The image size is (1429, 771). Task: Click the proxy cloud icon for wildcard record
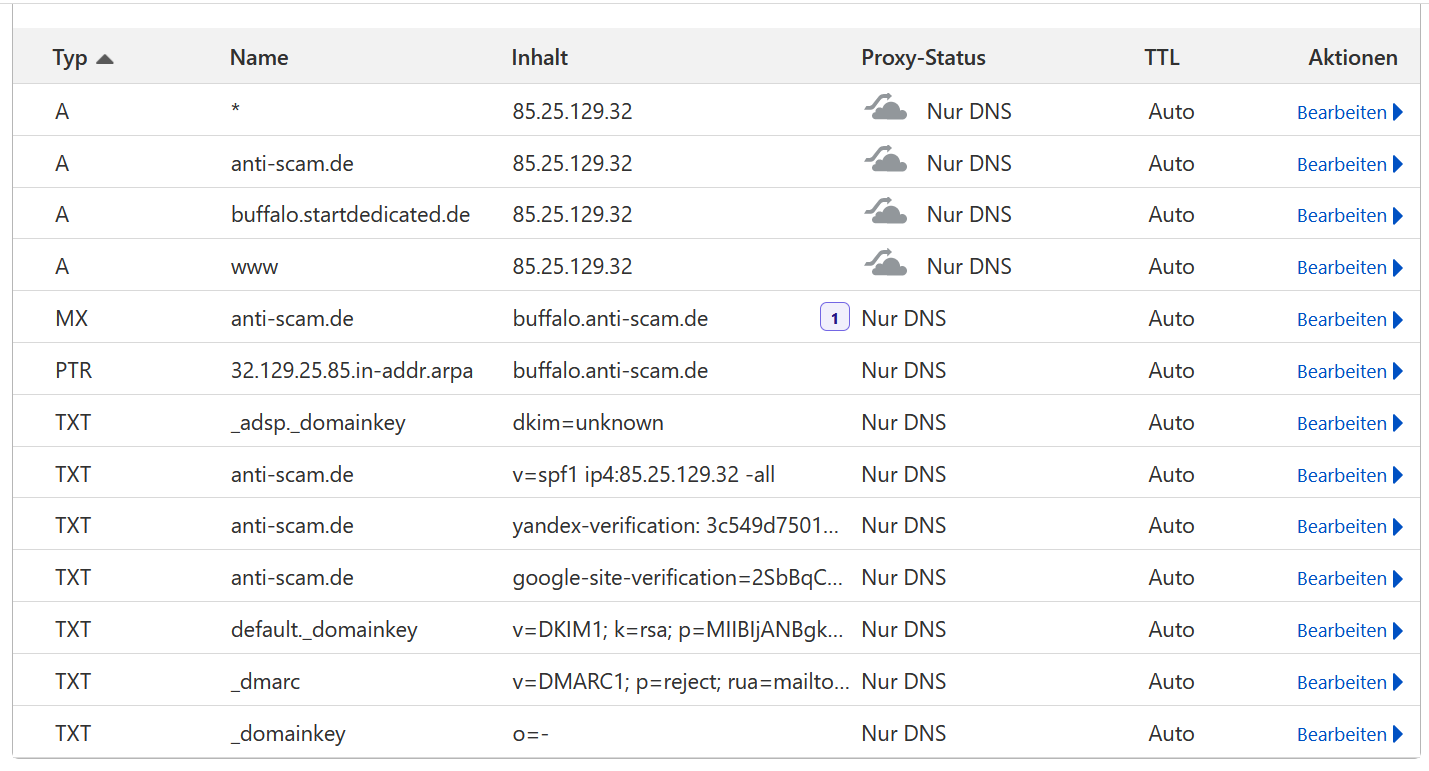tap(885, 109)
